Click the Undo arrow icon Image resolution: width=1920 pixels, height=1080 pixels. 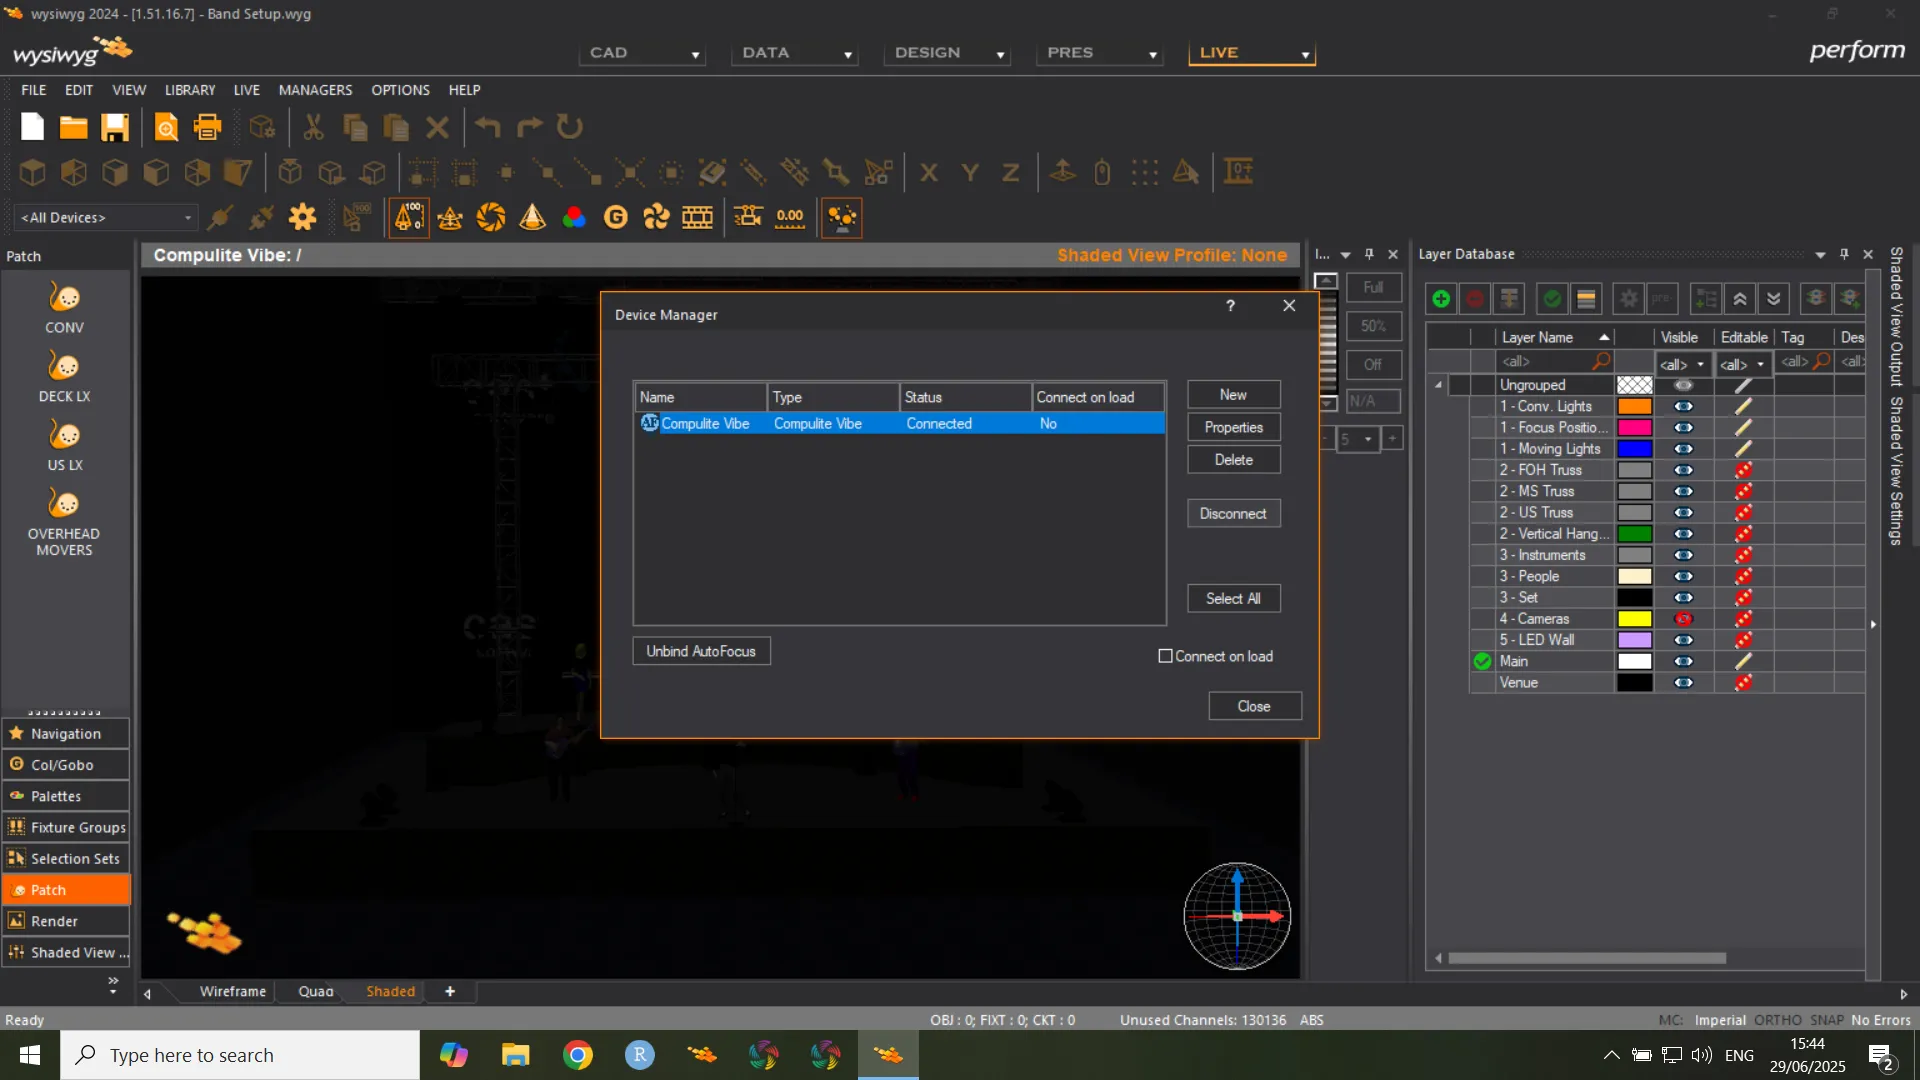(488, 127)
